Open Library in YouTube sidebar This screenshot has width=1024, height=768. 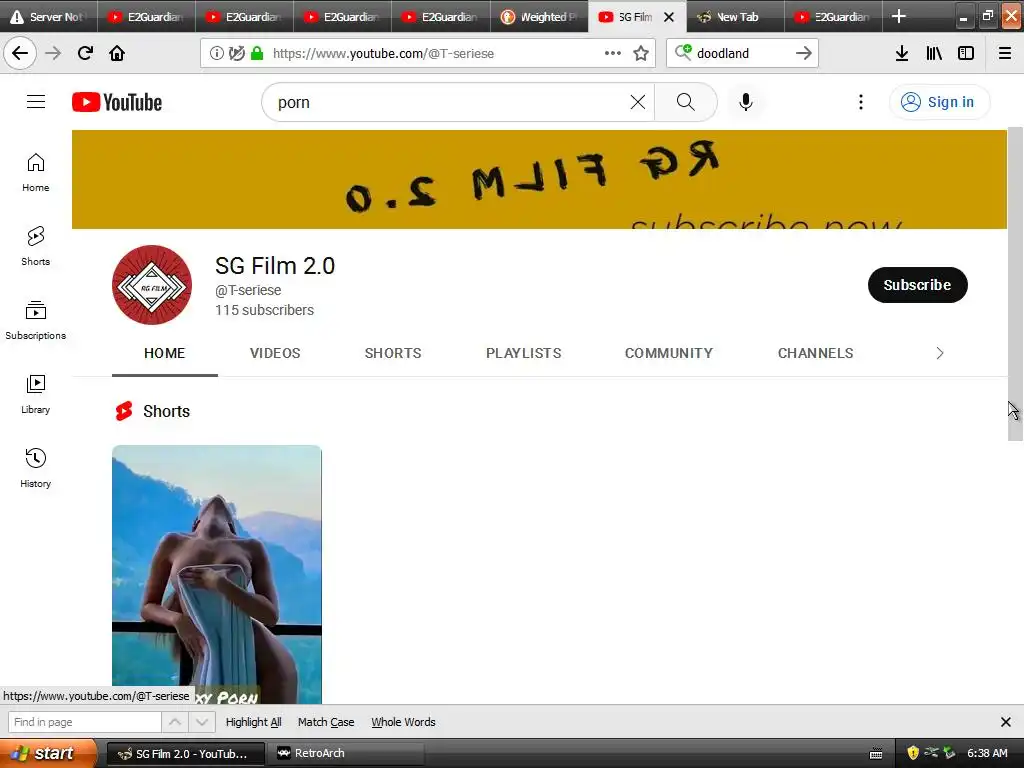pos(35,394)
